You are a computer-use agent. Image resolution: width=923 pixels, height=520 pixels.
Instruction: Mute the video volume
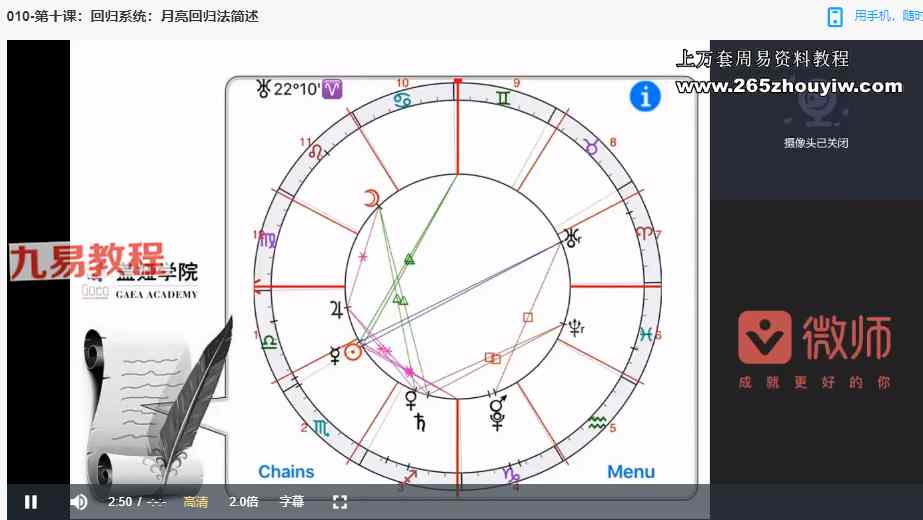(79, 502)
